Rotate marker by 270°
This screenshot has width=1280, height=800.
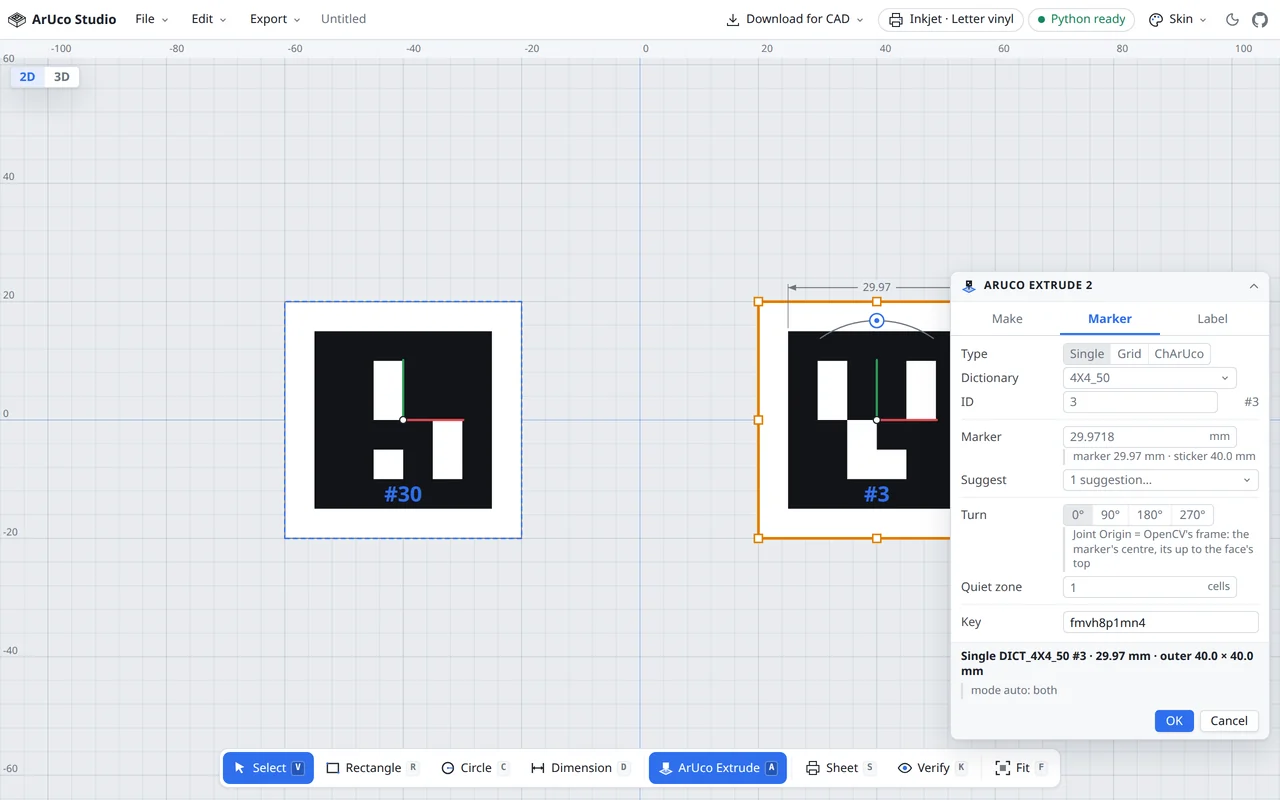(1192, 515)
